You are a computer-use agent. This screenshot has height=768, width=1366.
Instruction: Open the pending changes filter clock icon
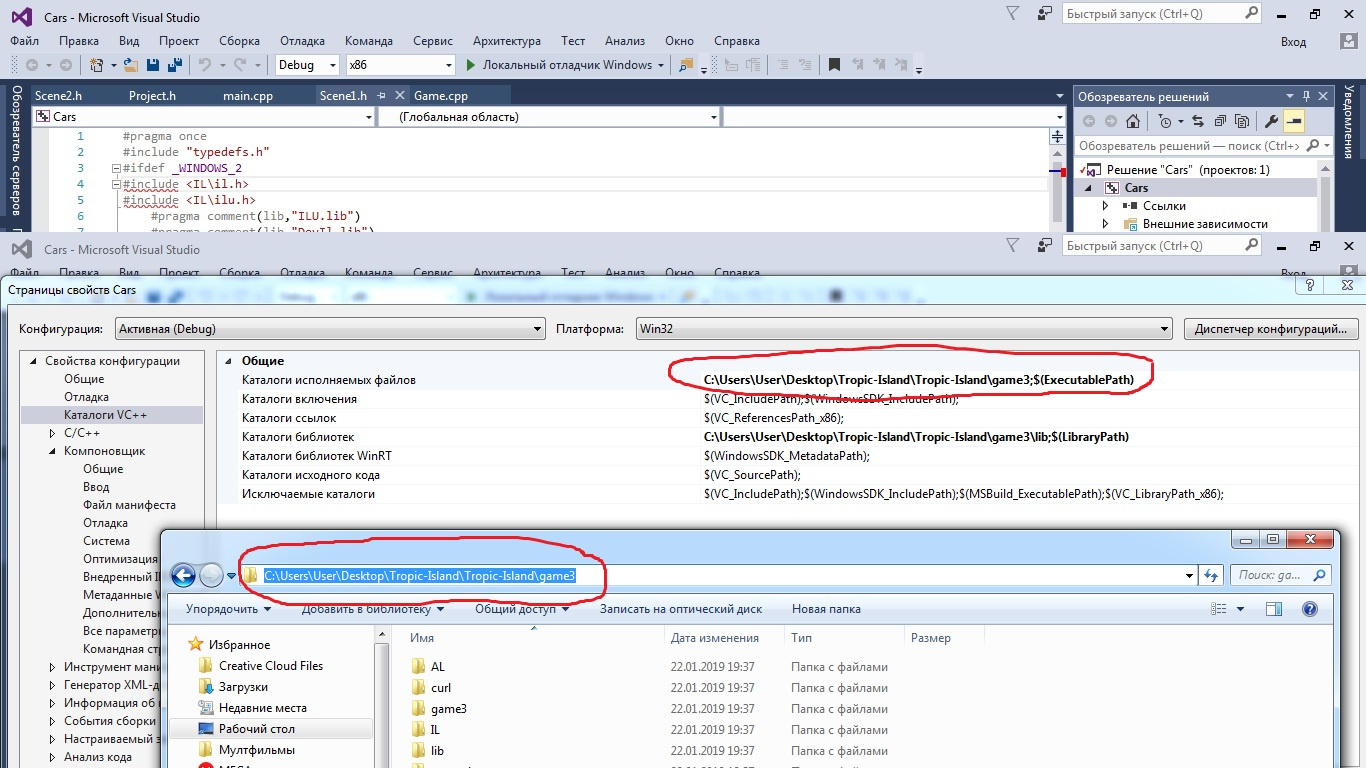tap(1166, 122)
